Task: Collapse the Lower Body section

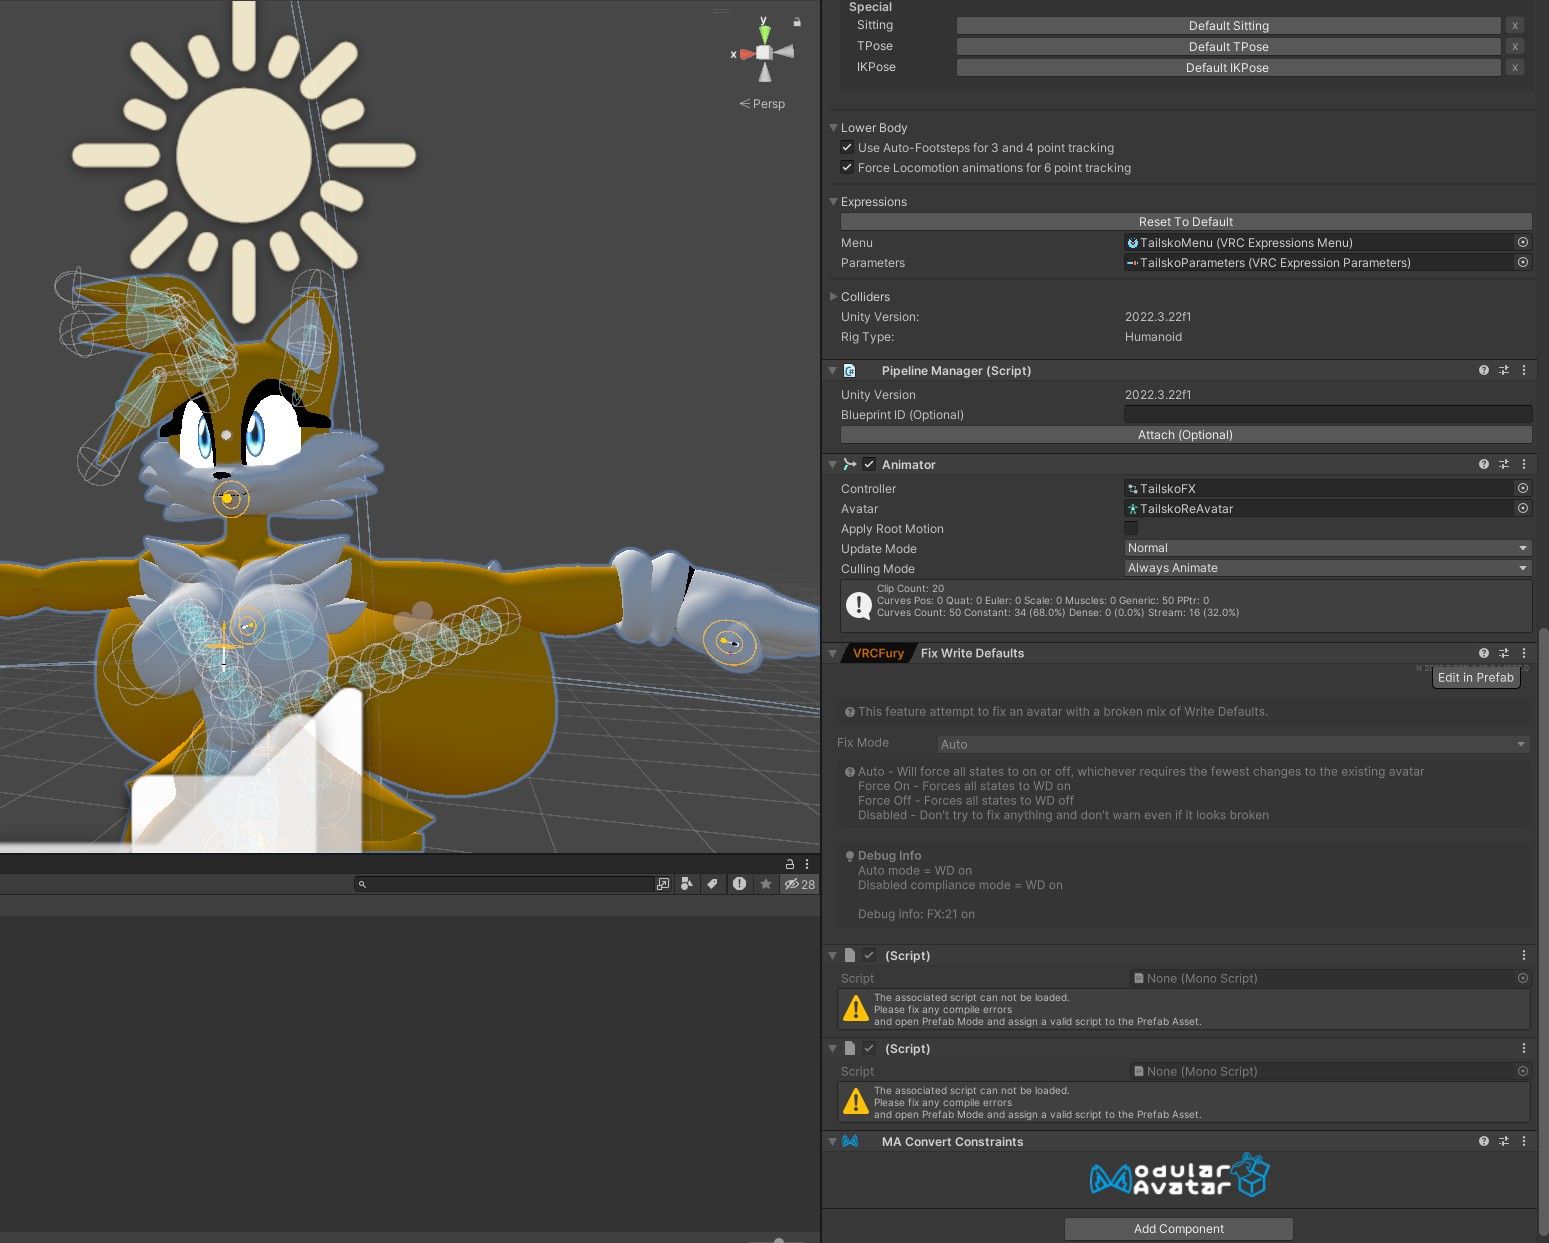Action: [833, 127]
